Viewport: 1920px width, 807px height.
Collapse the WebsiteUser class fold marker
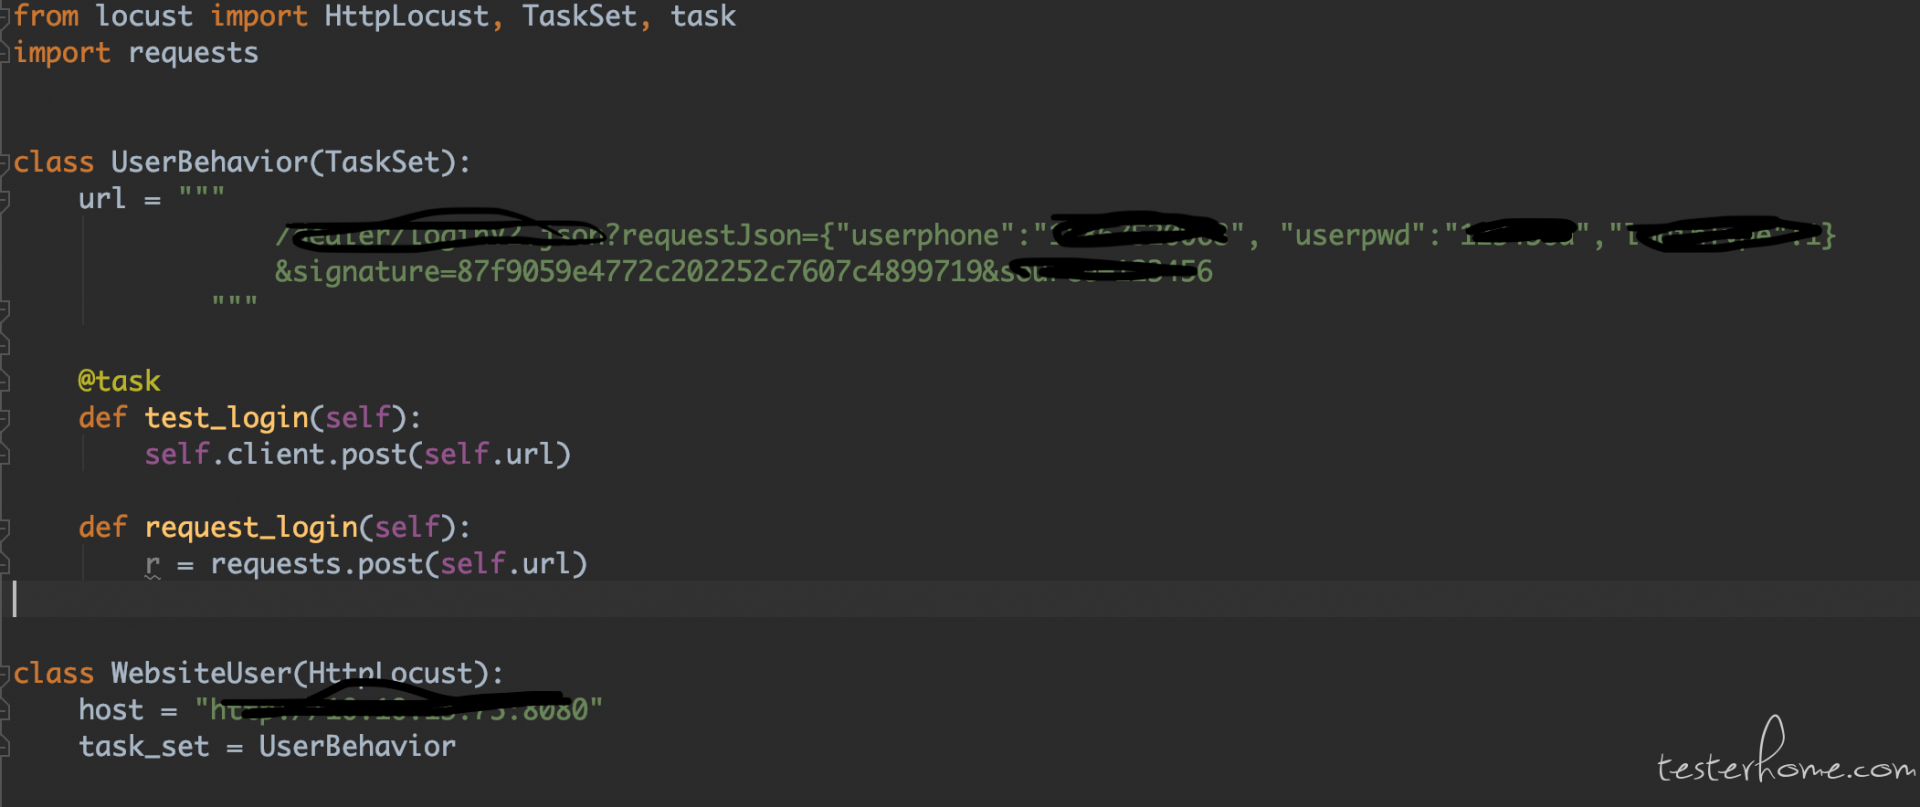[x=5, y=674]
